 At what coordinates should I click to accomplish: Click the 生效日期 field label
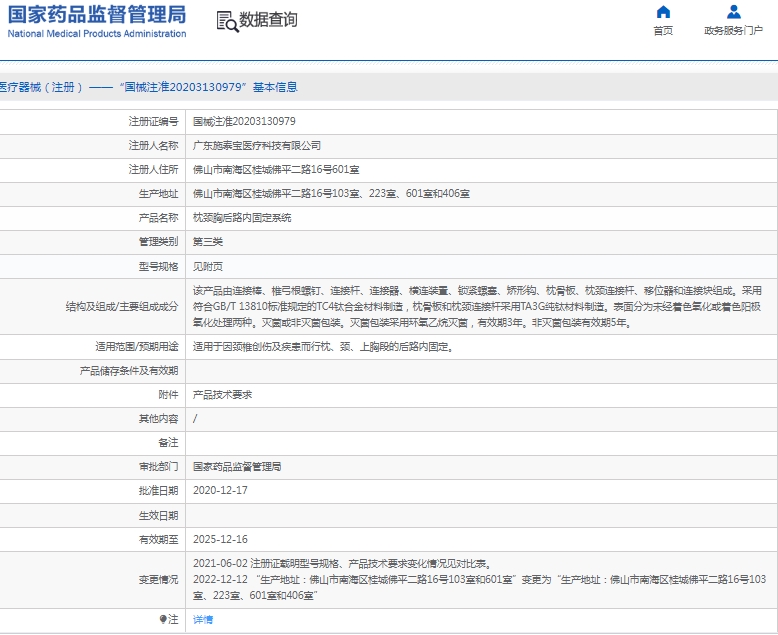tap(158, 516)
